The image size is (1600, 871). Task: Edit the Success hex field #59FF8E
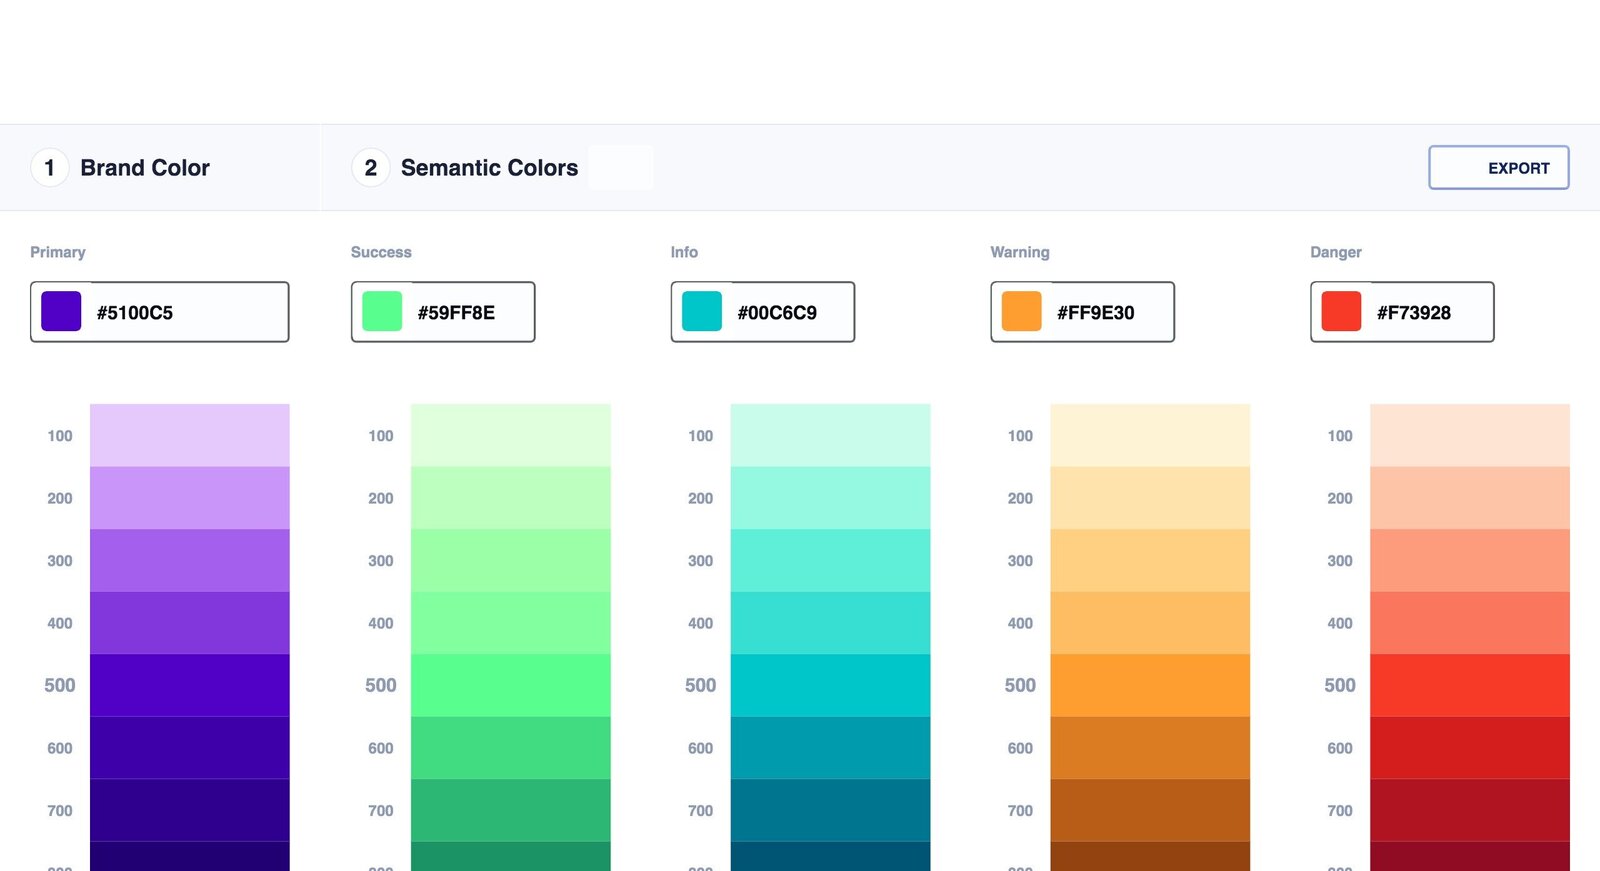[443, 312]
